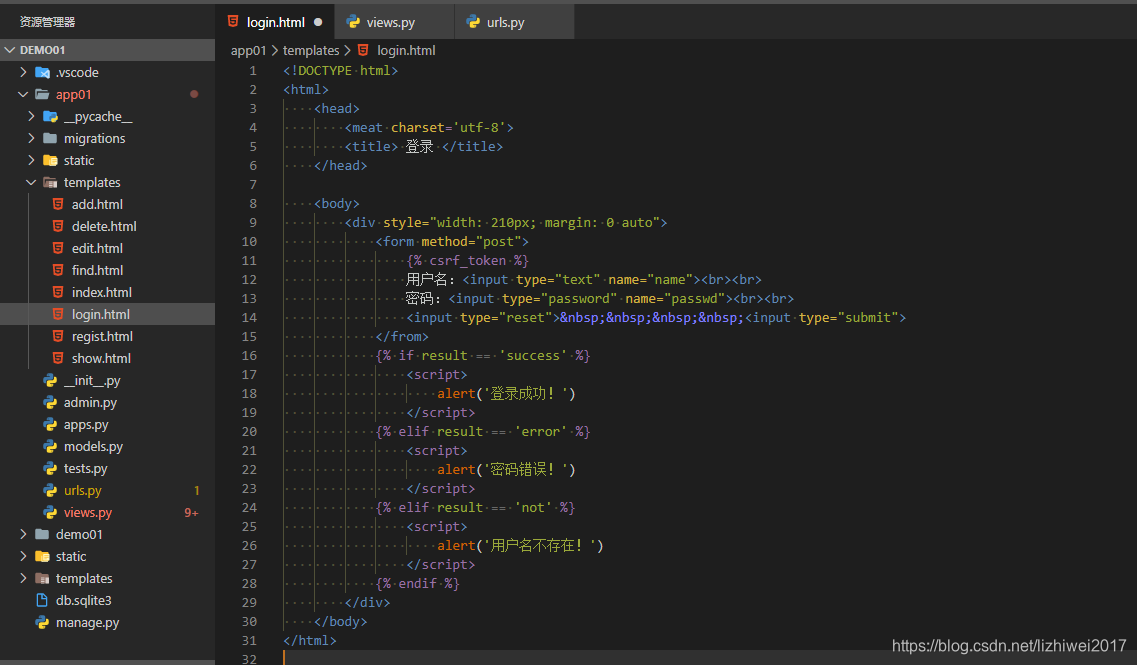Click the HTML5 icon beside delete.html
The width and height of the screenshot is (1137, 665).
[x=58, y=226]
